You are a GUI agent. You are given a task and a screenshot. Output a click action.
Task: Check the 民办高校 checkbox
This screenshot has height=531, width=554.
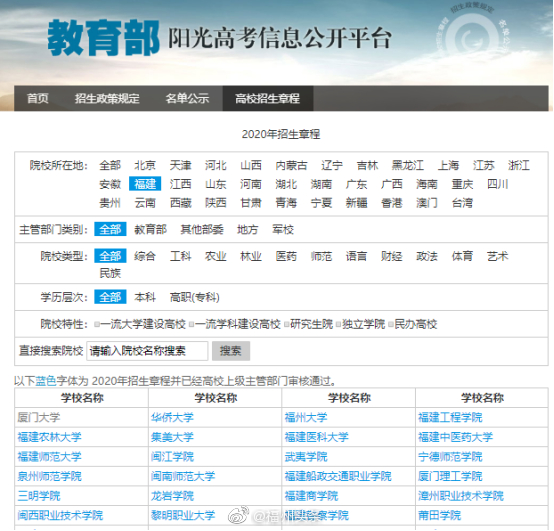click(391, 324)
